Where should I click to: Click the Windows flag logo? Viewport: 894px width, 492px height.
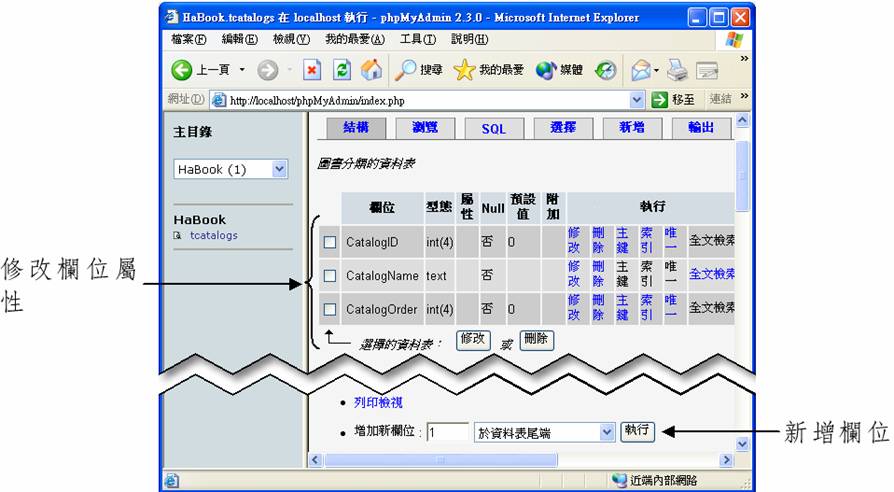734,40
